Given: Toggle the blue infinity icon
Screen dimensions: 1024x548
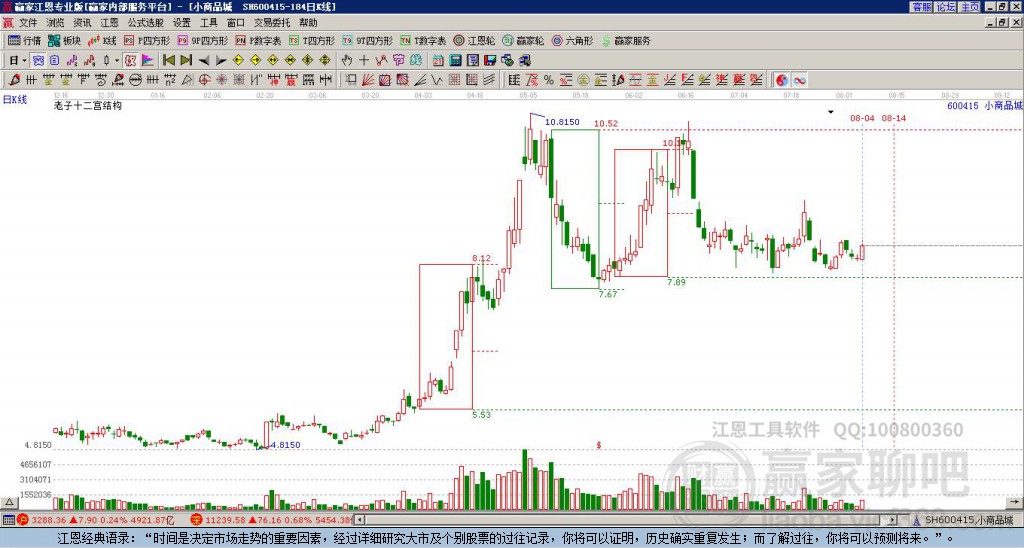Looking at the screenshot, I should click(799, 80).
